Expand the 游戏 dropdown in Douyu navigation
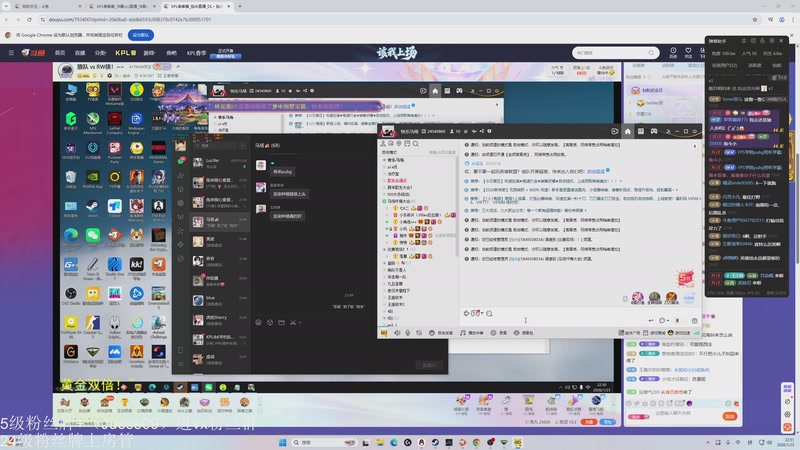The height and width of the screenshot is (450, 800). [149, 53]
